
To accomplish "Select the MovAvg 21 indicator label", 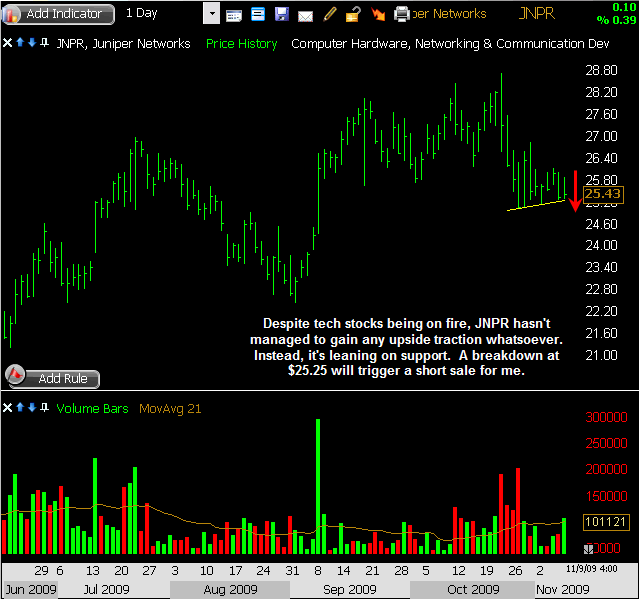I will coord(171,408).
